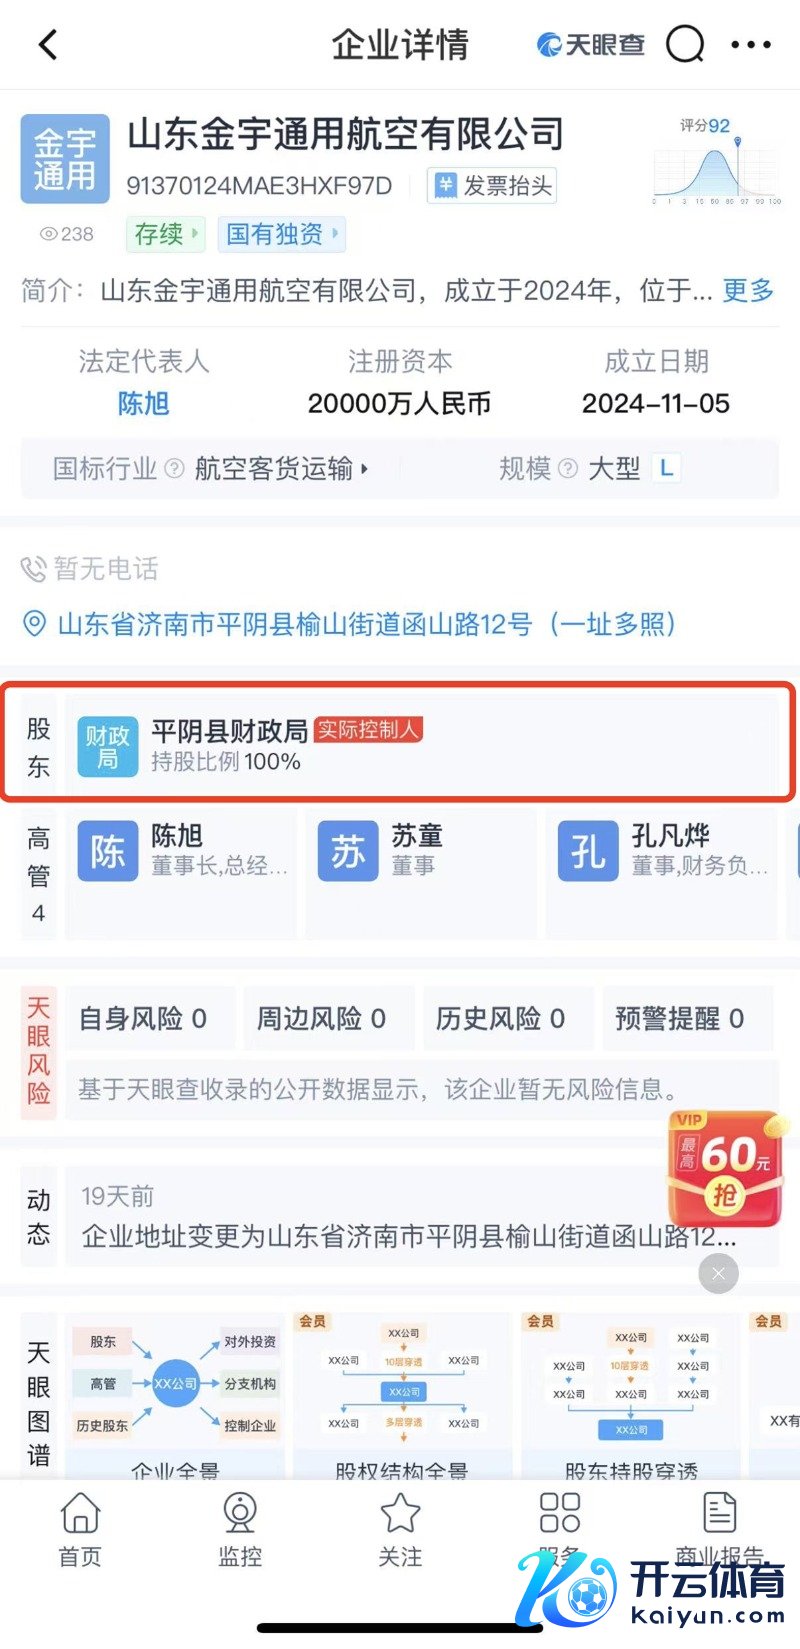
Task: Open the three-dot more options menu
Action: click(x=751, y=45)
